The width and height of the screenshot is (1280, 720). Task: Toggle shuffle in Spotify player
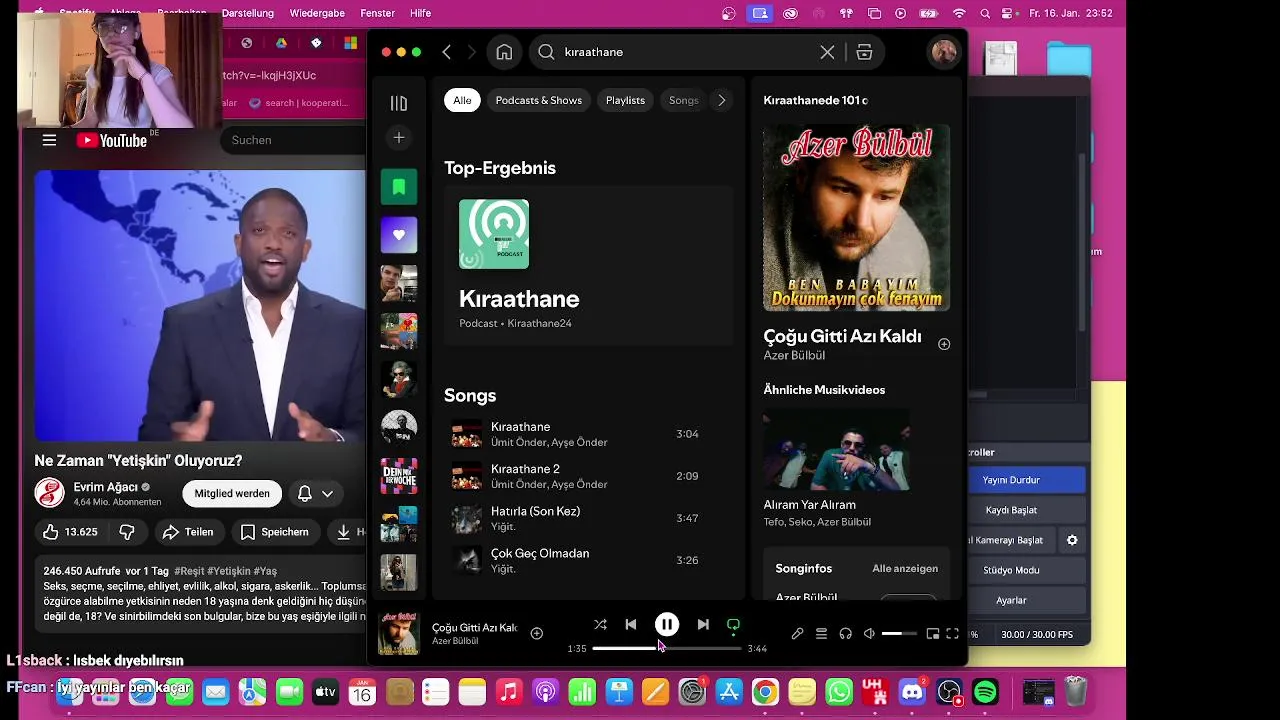(x=600, y=625)
